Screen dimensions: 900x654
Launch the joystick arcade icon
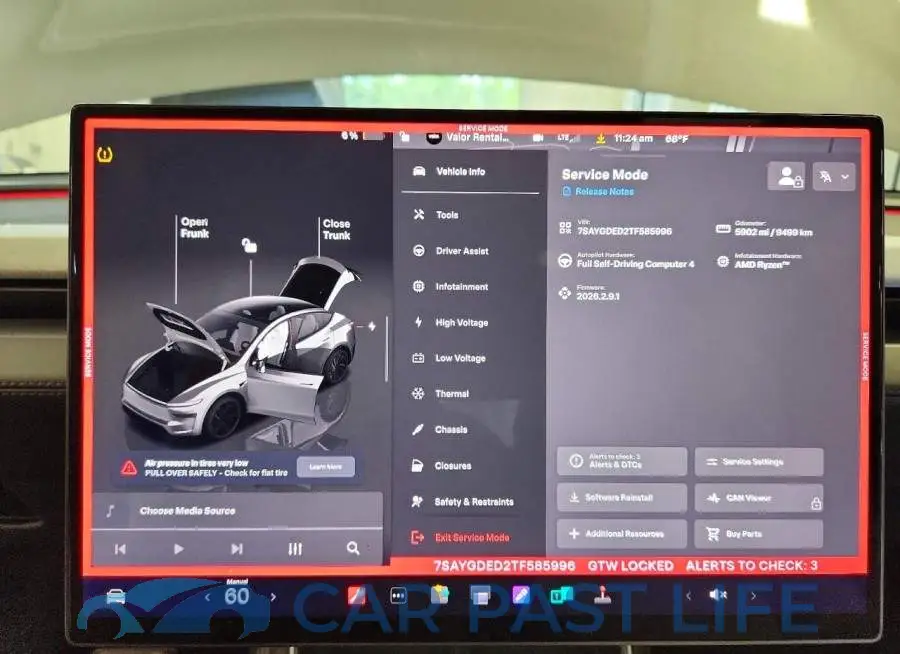[x=603, y=595]
